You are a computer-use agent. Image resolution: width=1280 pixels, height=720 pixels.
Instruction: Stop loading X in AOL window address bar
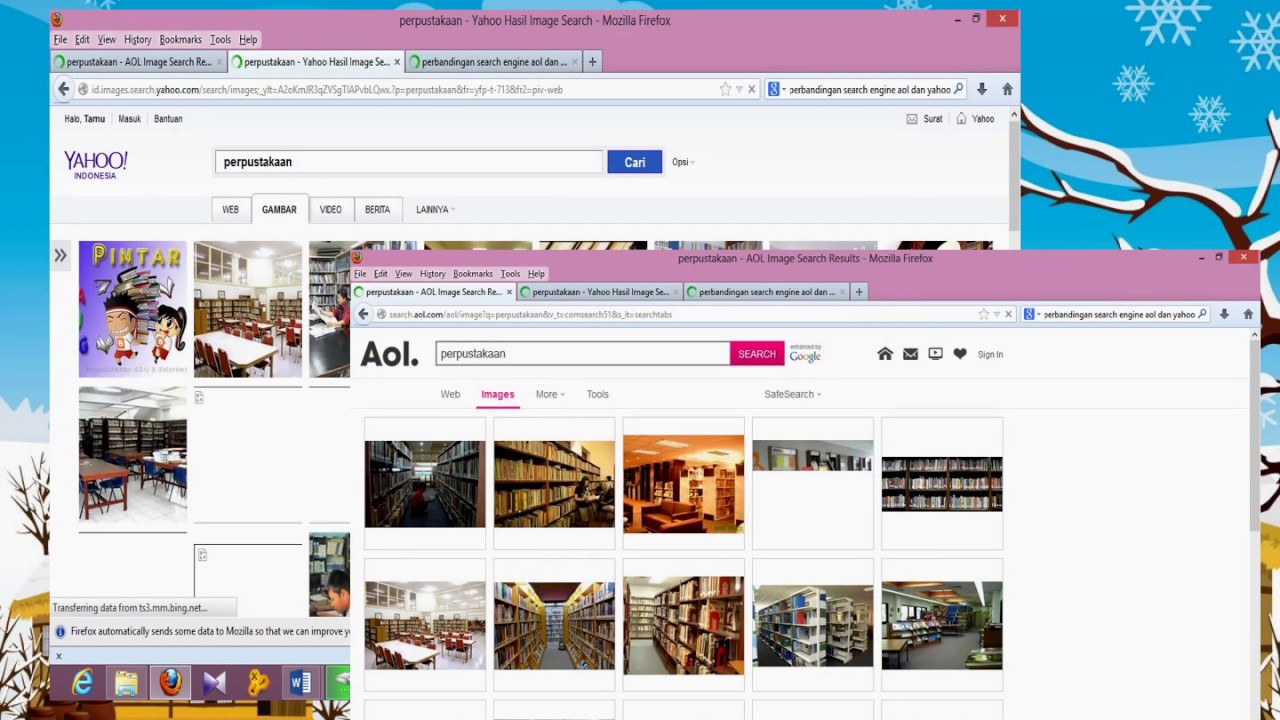click(1008, 314)
